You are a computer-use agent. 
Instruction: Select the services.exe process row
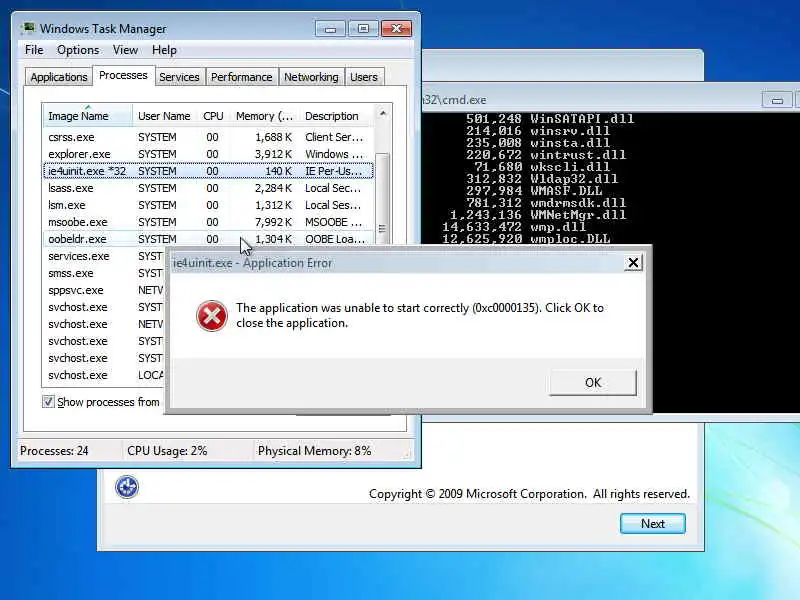(105, 256)
